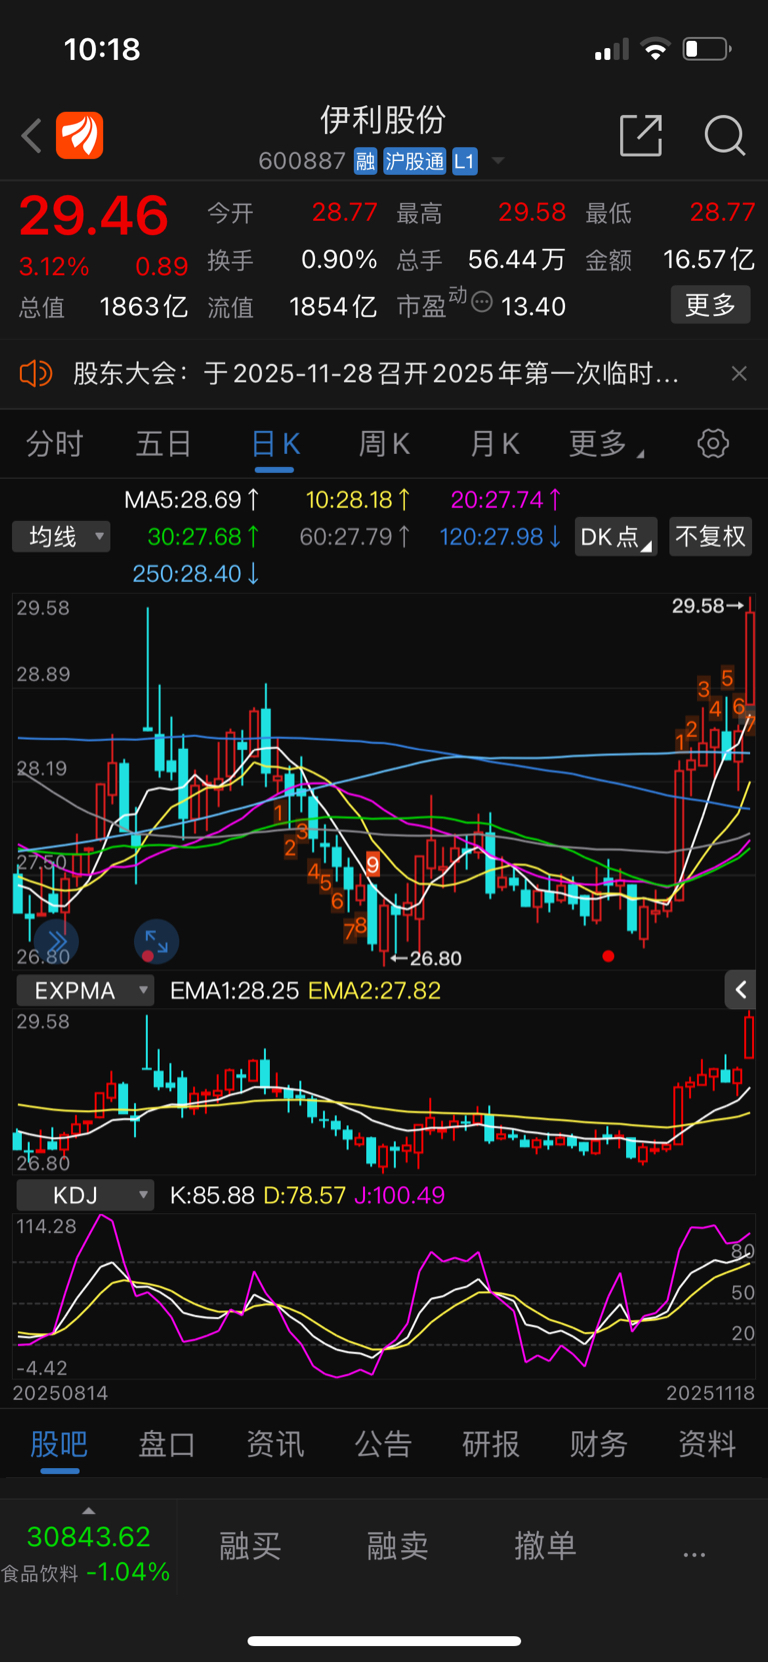
Task: Open the 均线 indicator dropdown
Action: click(x=61, y=537)
